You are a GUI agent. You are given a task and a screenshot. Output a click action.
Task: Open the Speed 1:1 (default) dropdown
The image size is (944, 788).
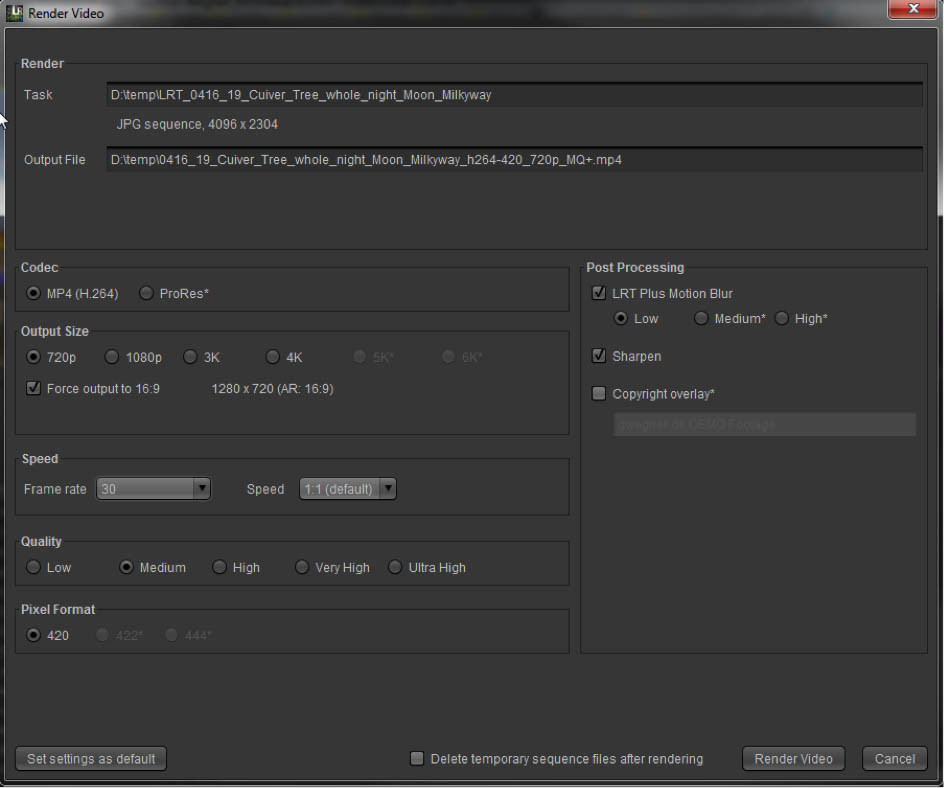(x=347, y=488)
